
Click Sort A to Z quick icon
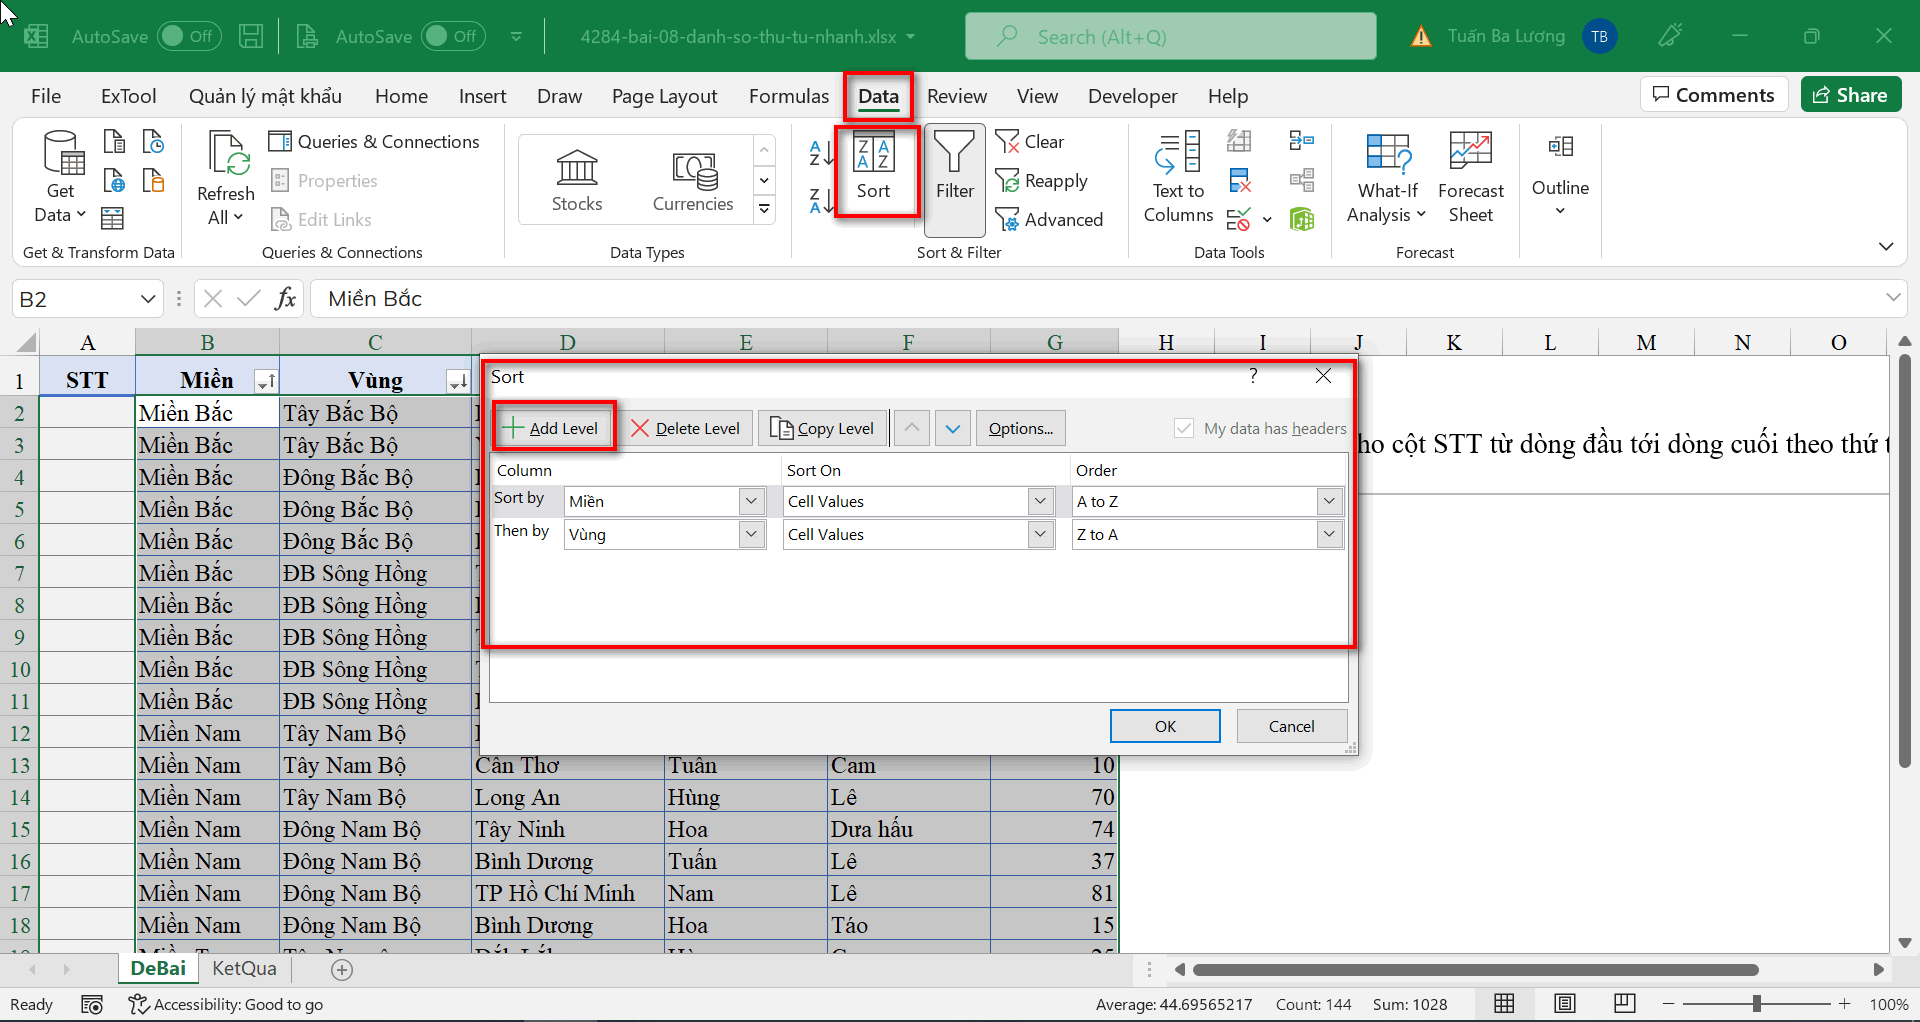click(x=820, y=153)
